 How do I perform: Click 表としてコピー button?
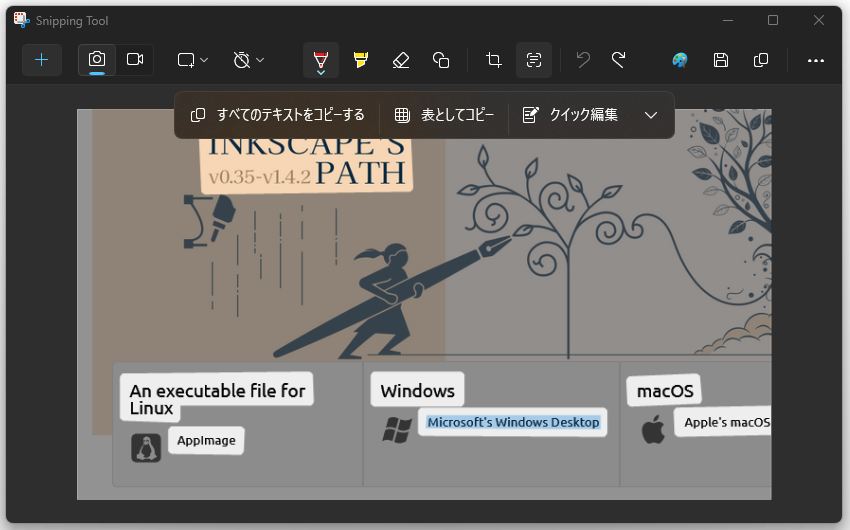click(x=444, y=115)
